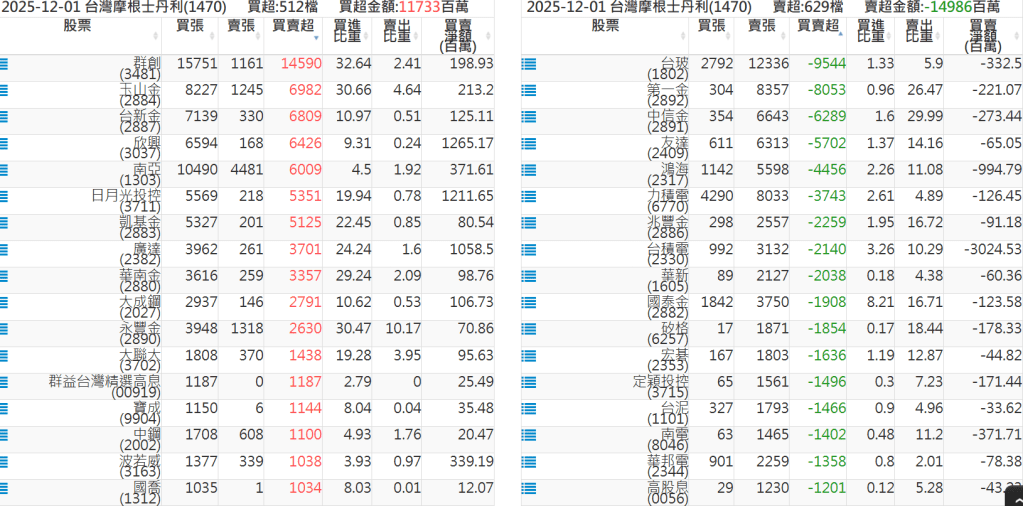Open the list icon for 玉山金 (2884)
Screen dimensions: 1023x506
pos(5,90)
